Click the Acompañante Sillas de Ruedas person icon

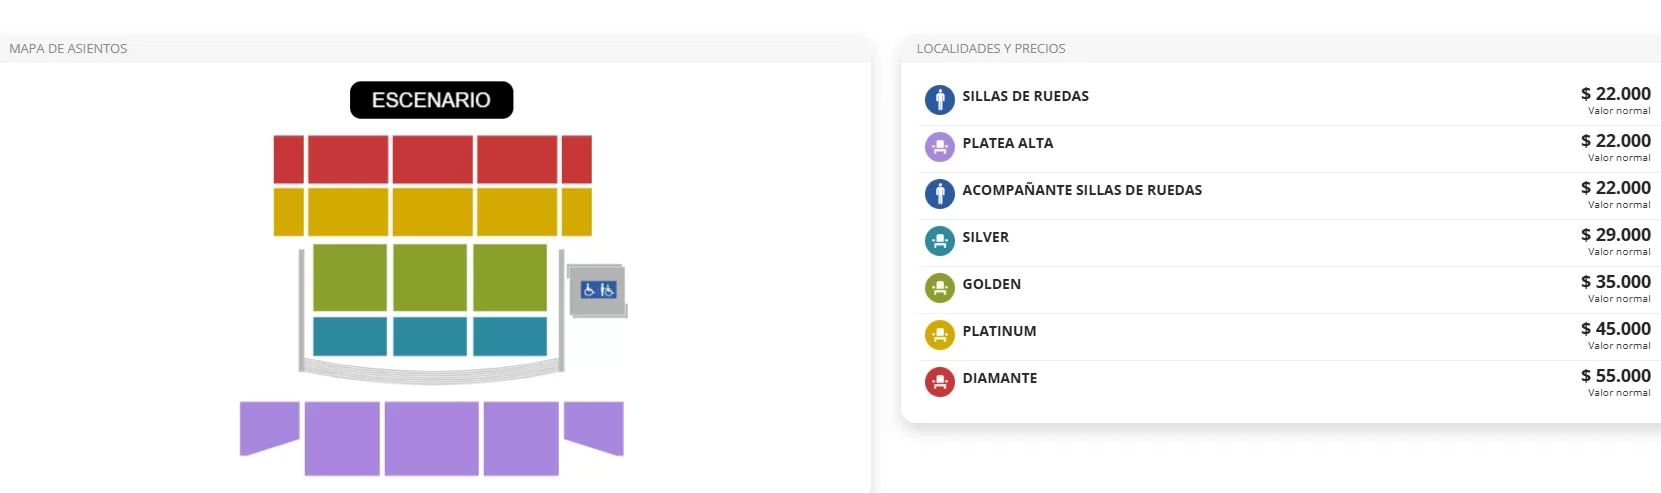pos(939,193)
